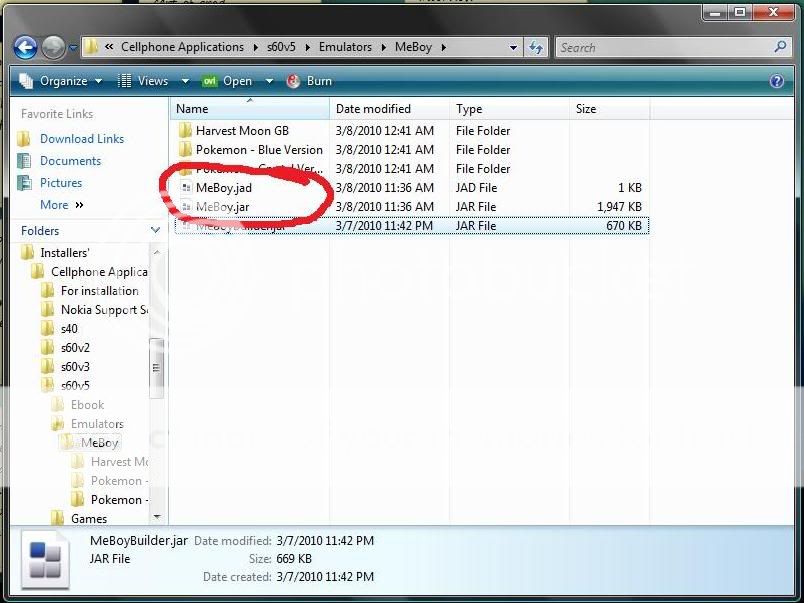Image resolution: width=804 pixels, height=603 pixels.
Task: Select the Ebook folder in the tree
Action: click(87, 405)
